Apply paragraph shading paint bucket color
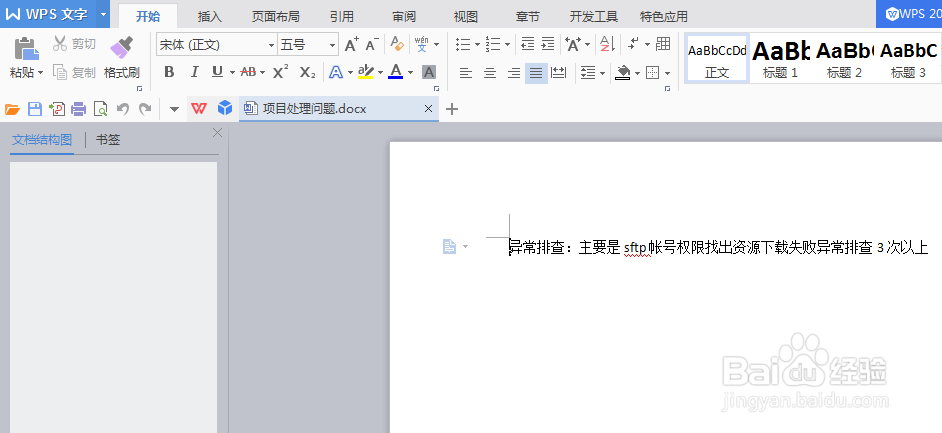Image resolution: width=942 pixels, height=433 pixels. (624, 73)
